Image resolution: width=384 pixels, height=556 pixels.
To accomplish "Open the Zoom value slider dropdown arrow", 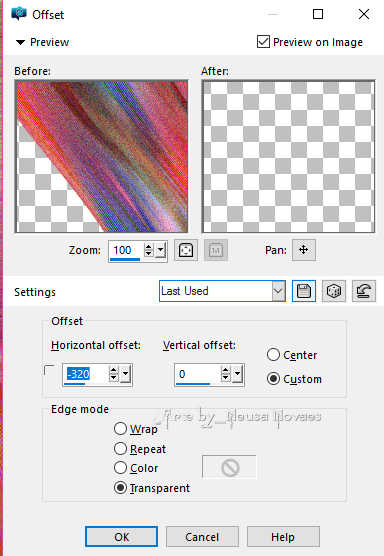I will [x=161, y=250].
